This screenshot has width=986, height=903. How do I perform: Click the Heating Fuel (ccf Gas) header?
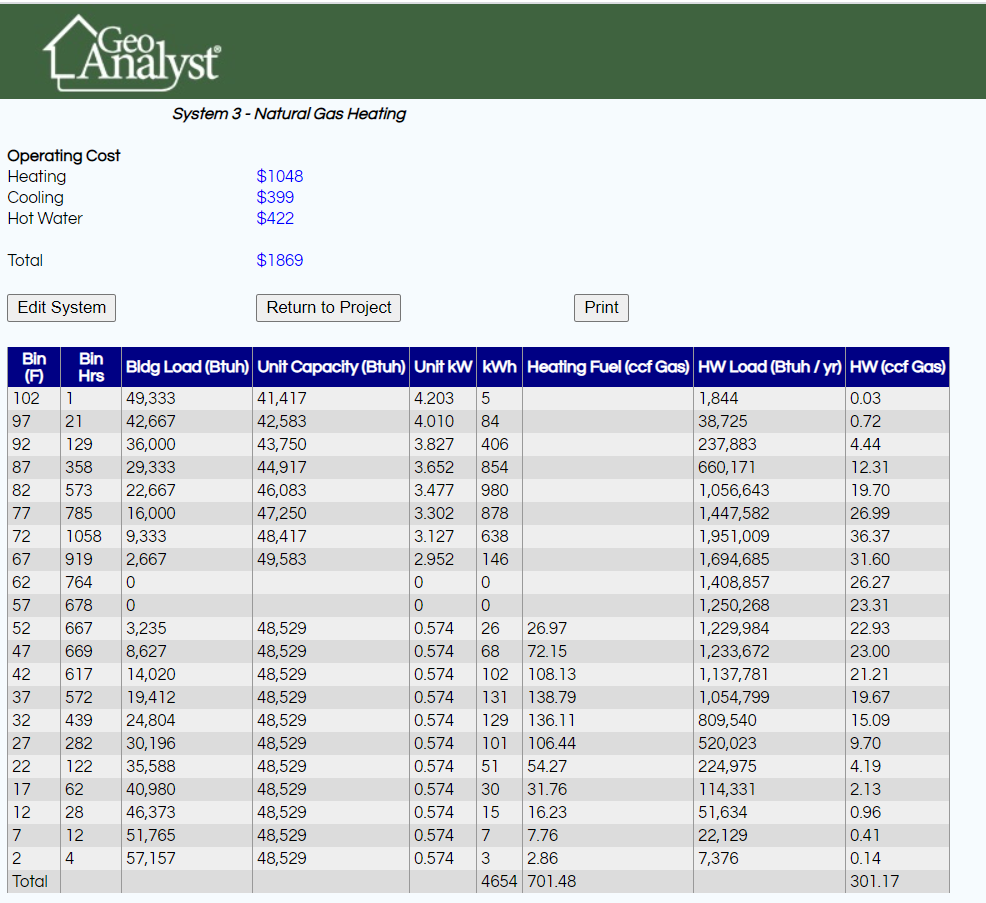(608, 367)
